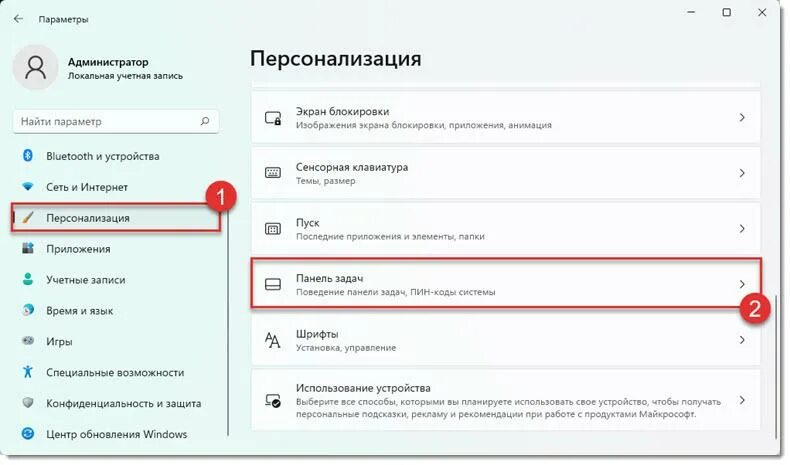Viewport: 790px width, 465px height.
Task: Expand Панель задач chevron
Action: (x=742, y=284)
